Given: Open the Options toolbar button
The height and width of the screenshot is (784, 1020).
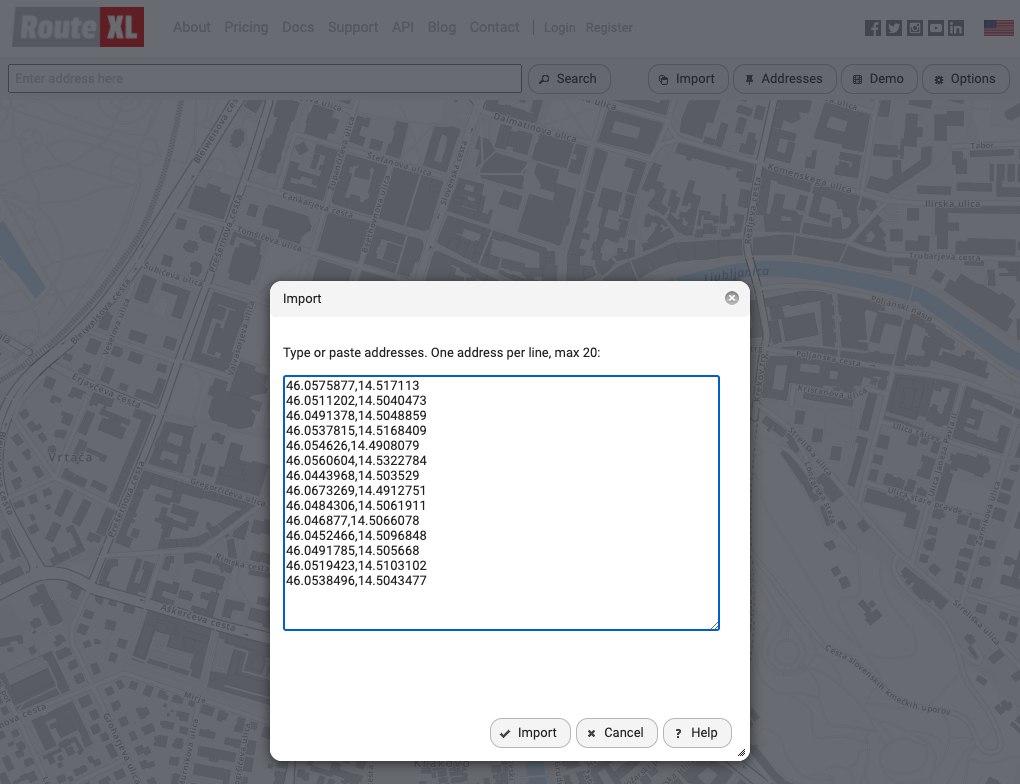Looking at the screenshot, I should pyautogui.click(x=966, y=79).
